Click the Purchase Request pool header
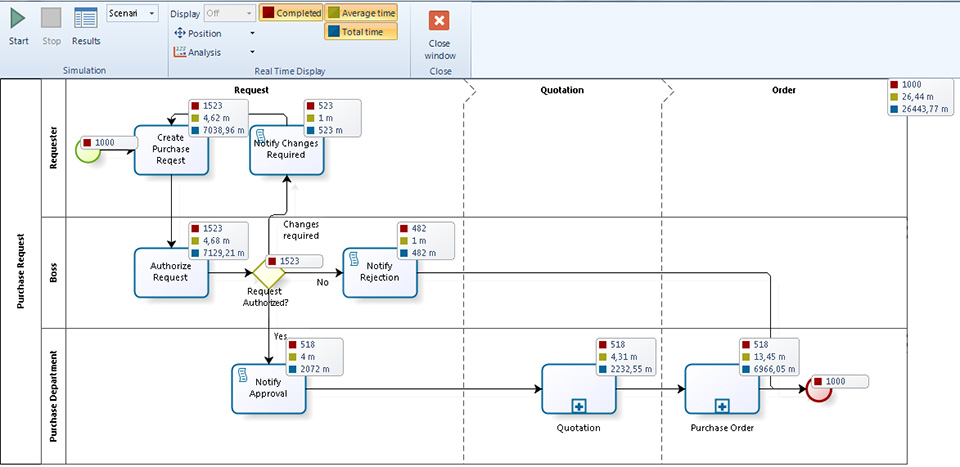The image size is (960, 467). (x=21, y=271)
